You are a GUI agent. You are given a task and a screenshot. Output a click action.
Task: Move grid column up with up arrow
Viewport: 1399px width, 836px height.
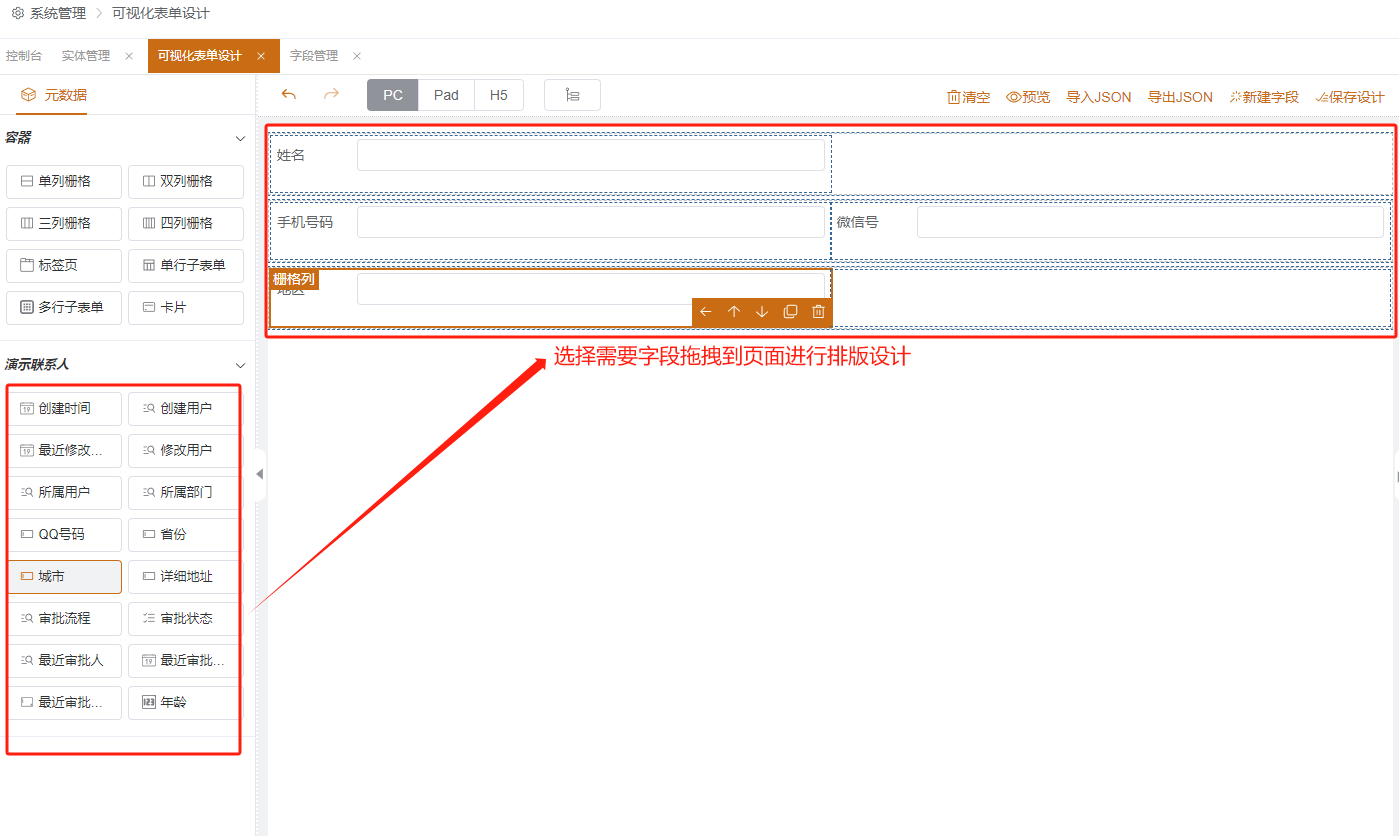click(734, 312)
